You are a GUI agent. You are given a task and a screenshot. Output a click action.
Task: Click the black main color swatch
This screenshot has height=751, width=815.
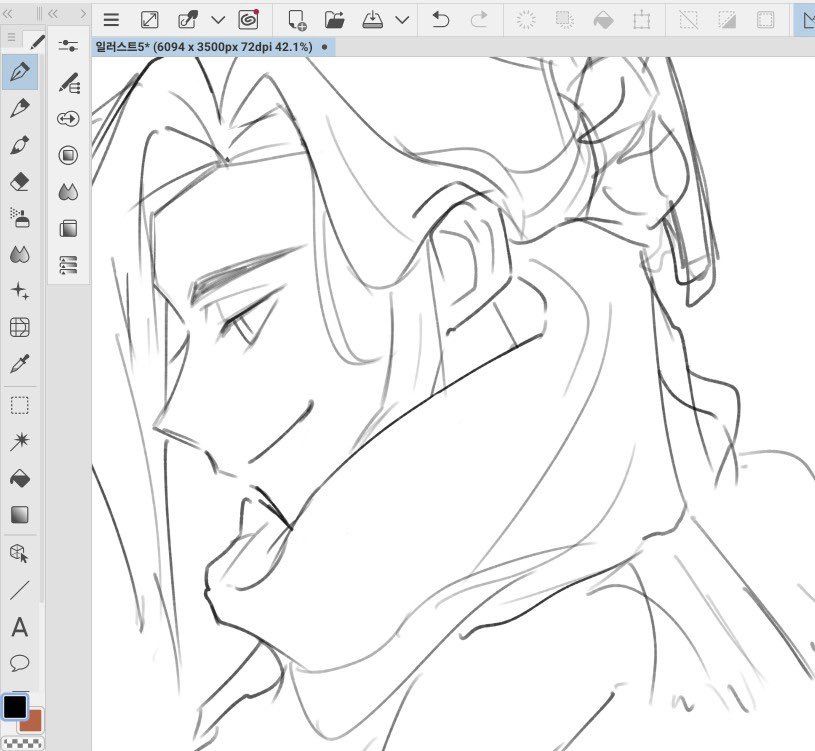(14, 707)
